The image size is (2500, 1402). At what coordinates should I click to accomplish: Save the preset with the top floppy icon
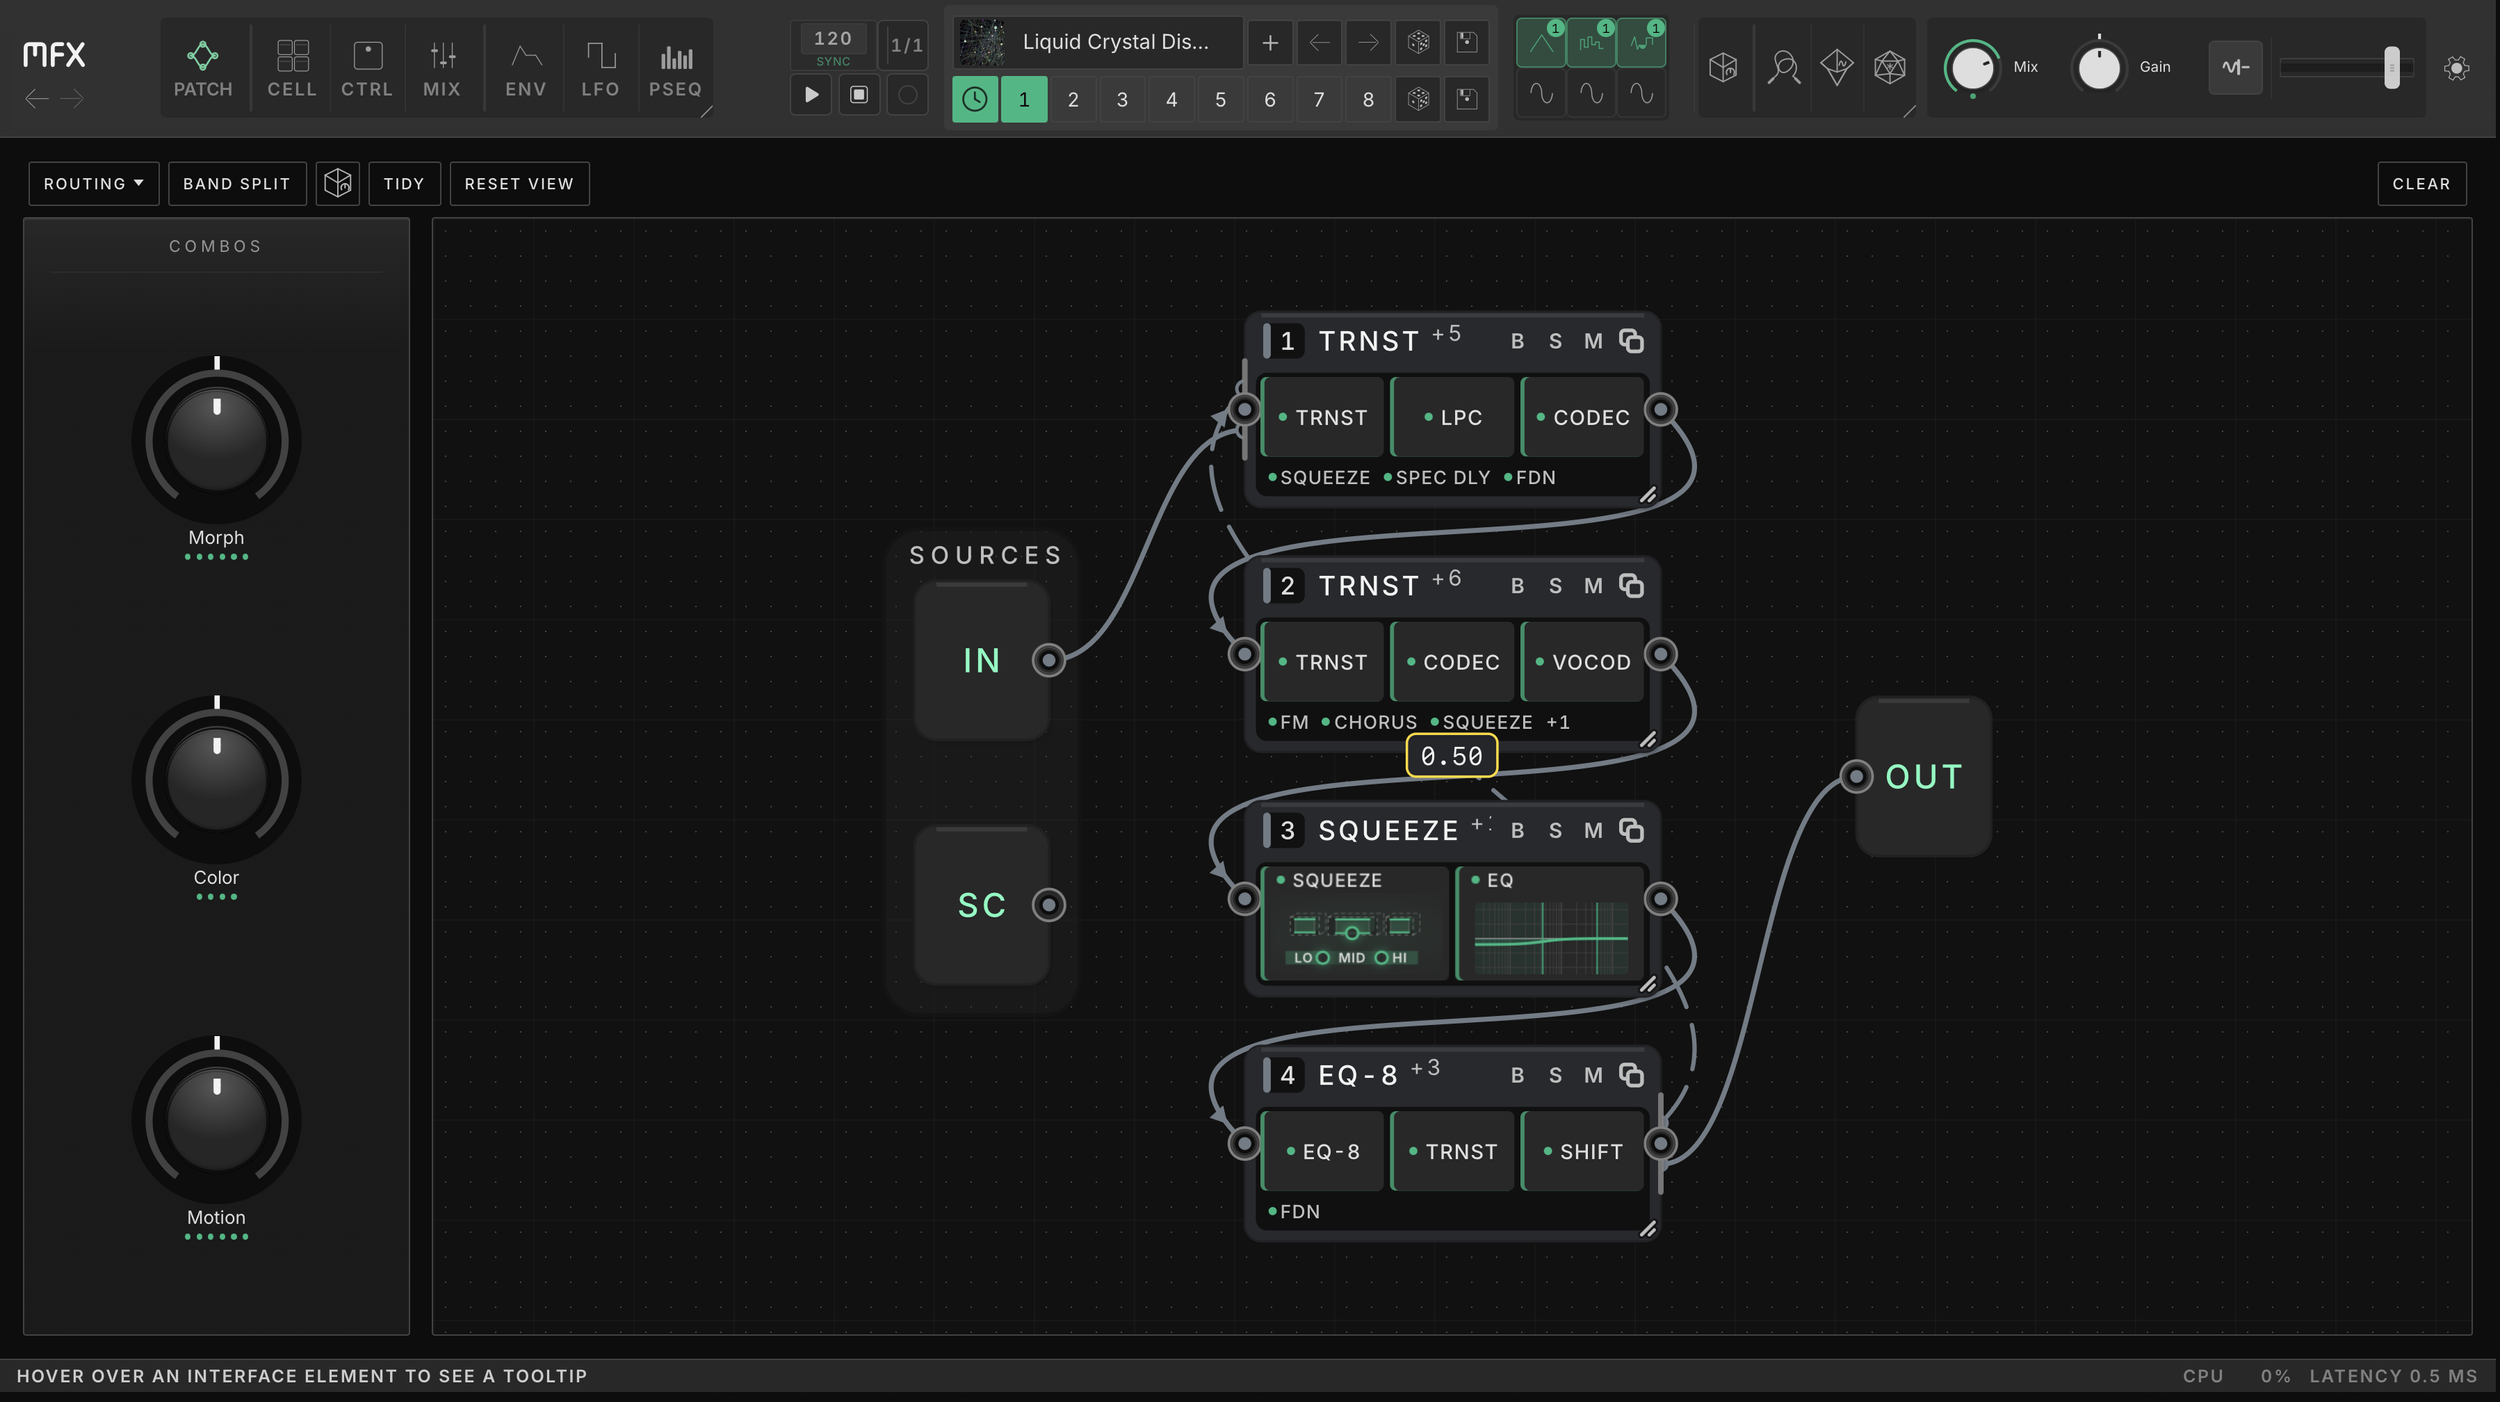click(x=1467, y=42)
